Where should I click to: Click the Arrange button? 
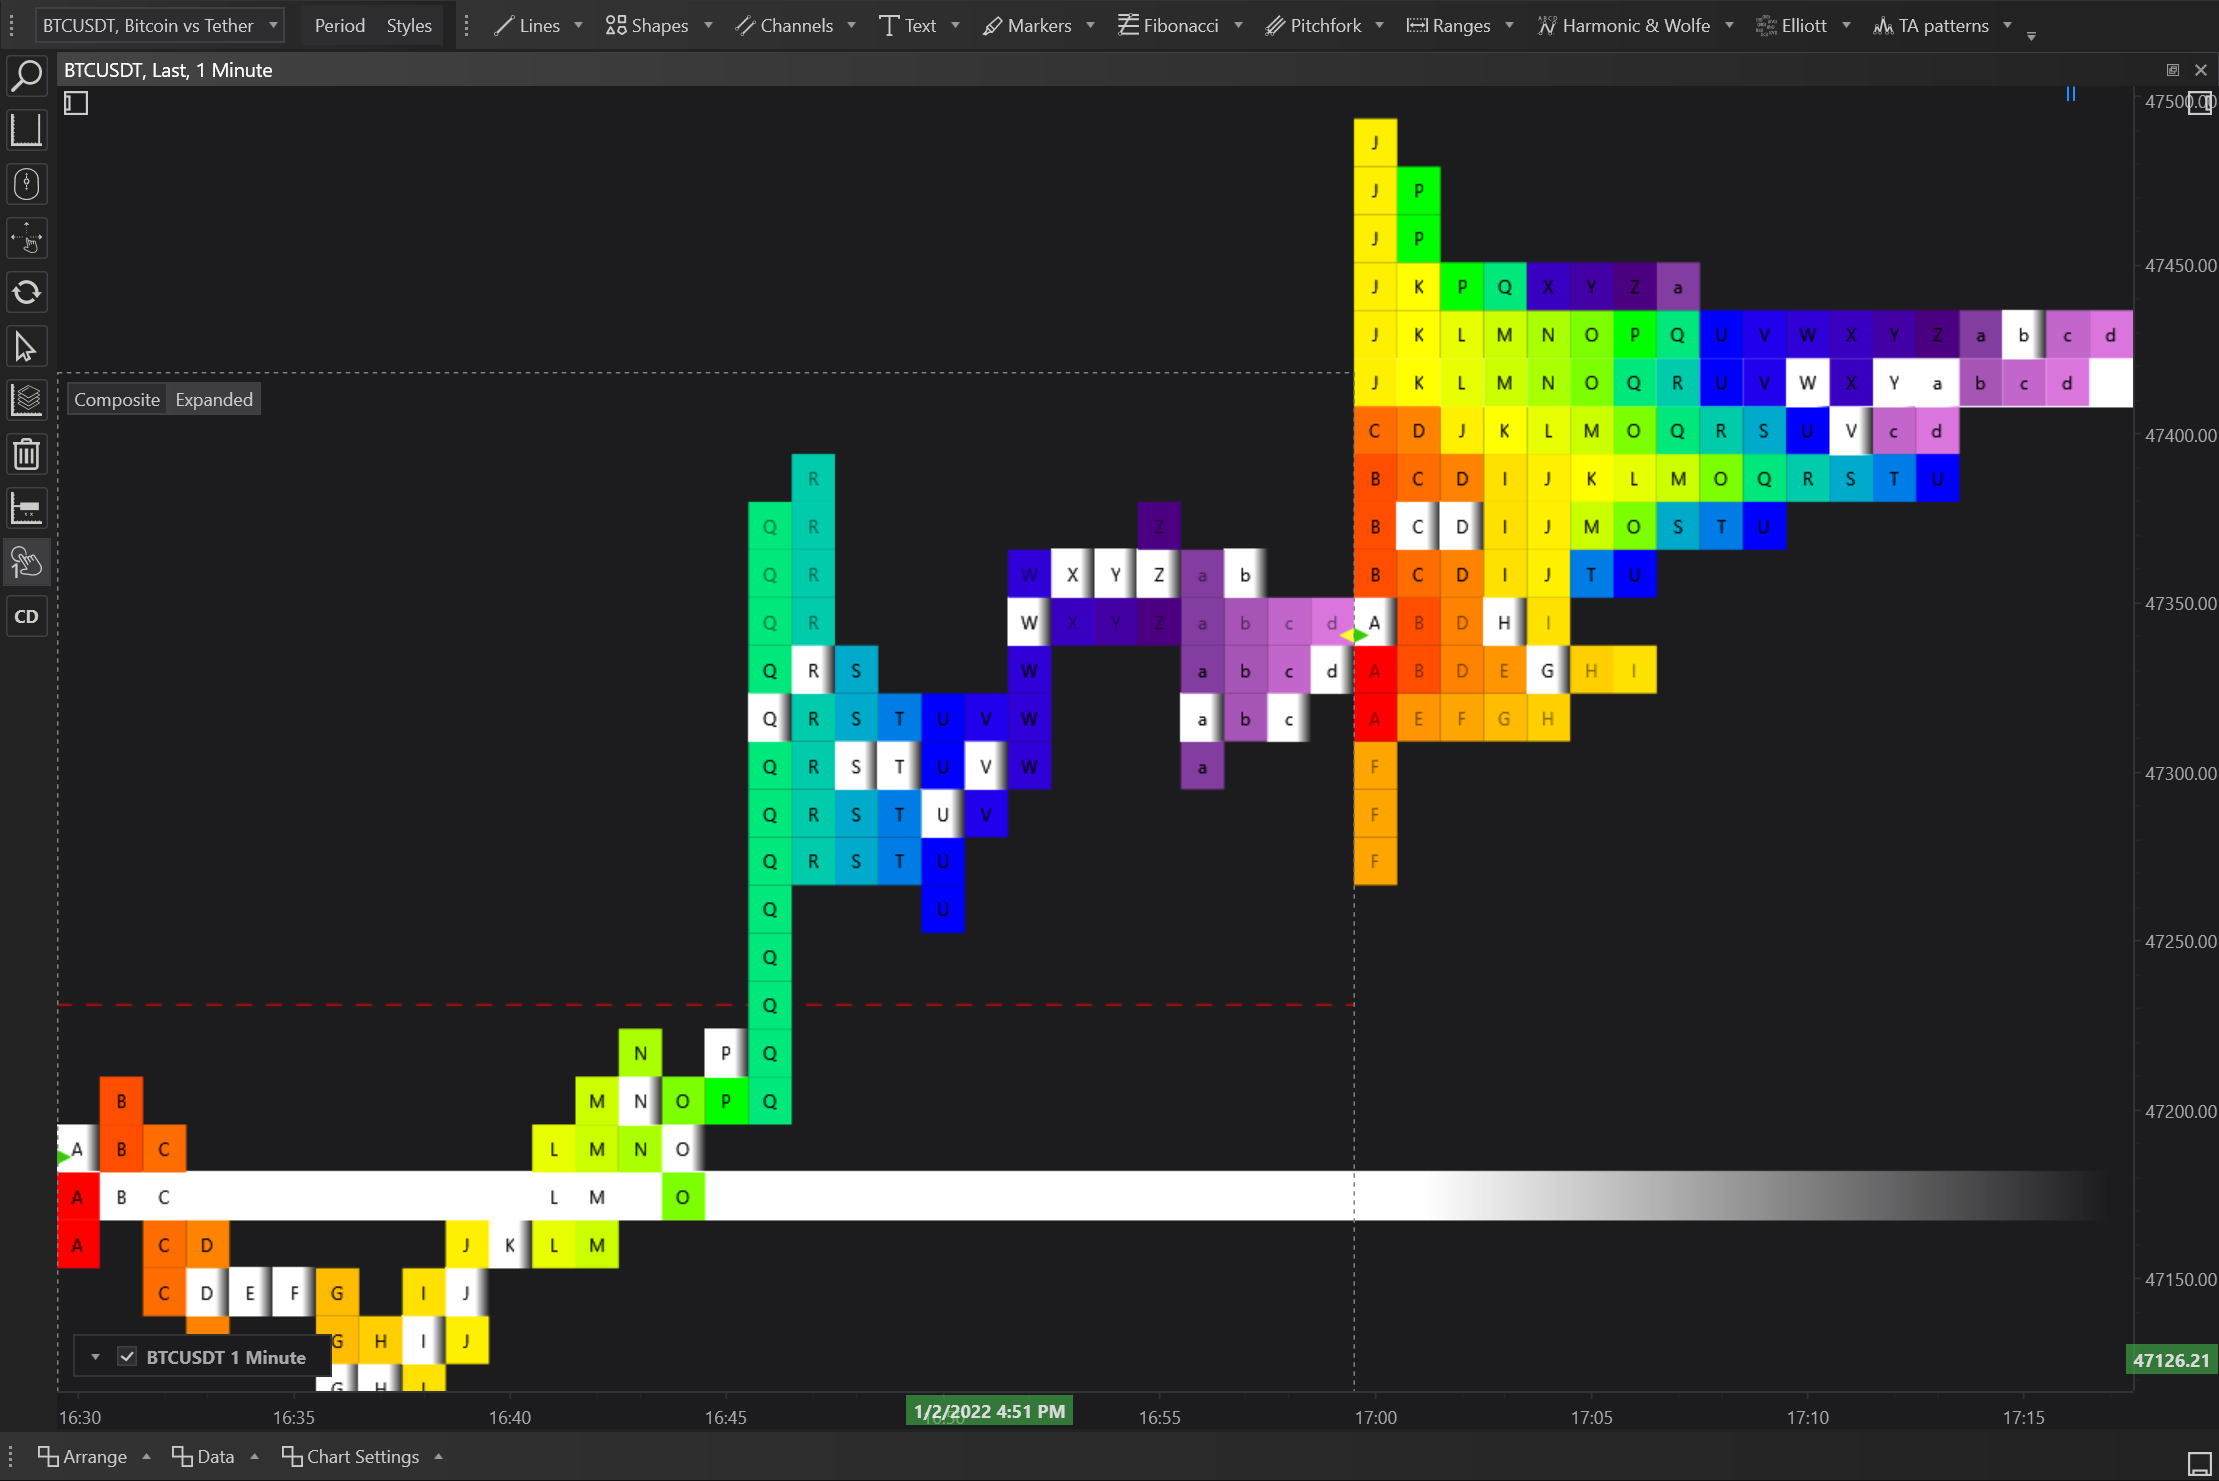click(94, 1457)
